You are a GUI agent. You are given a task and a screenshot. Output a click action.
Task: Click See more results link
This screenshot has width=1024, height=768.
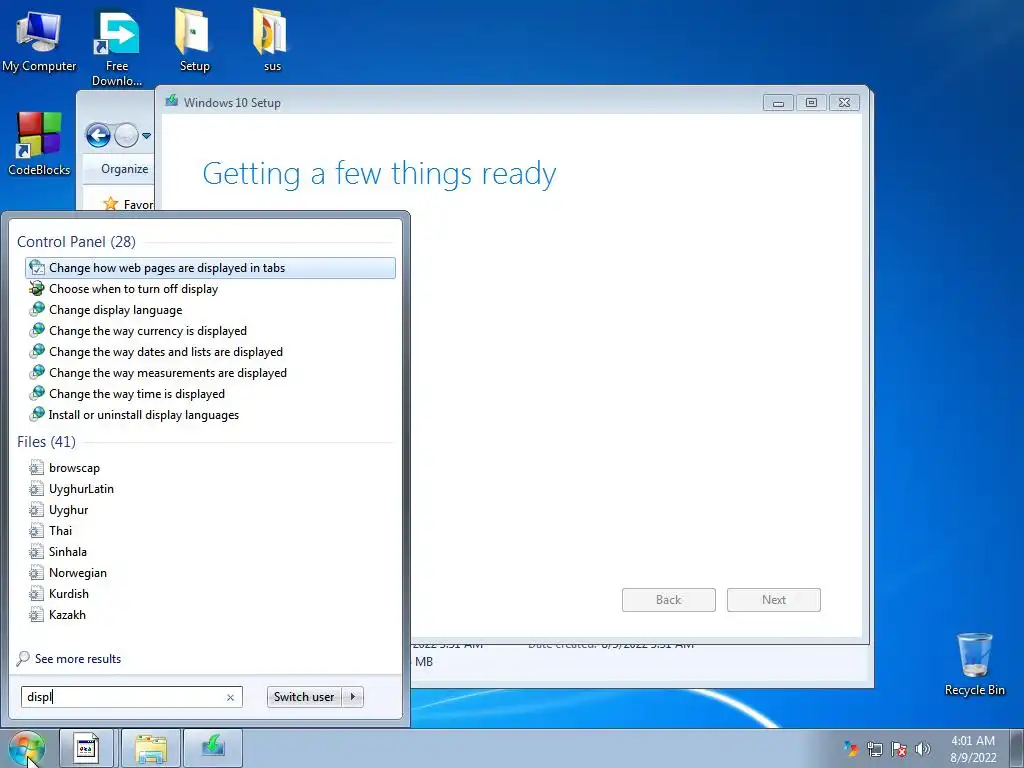78,659
